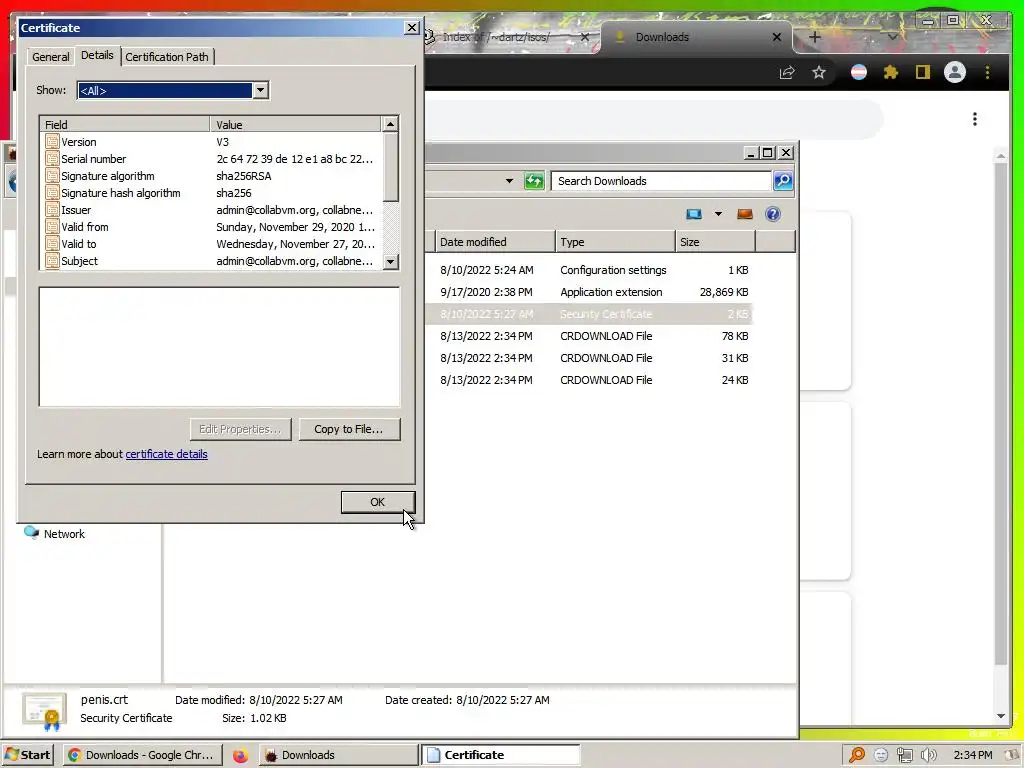Select the 78 KB CRDOWNLOAD file row
Screen dimensions: 1024x768
(x=589, y=336)
